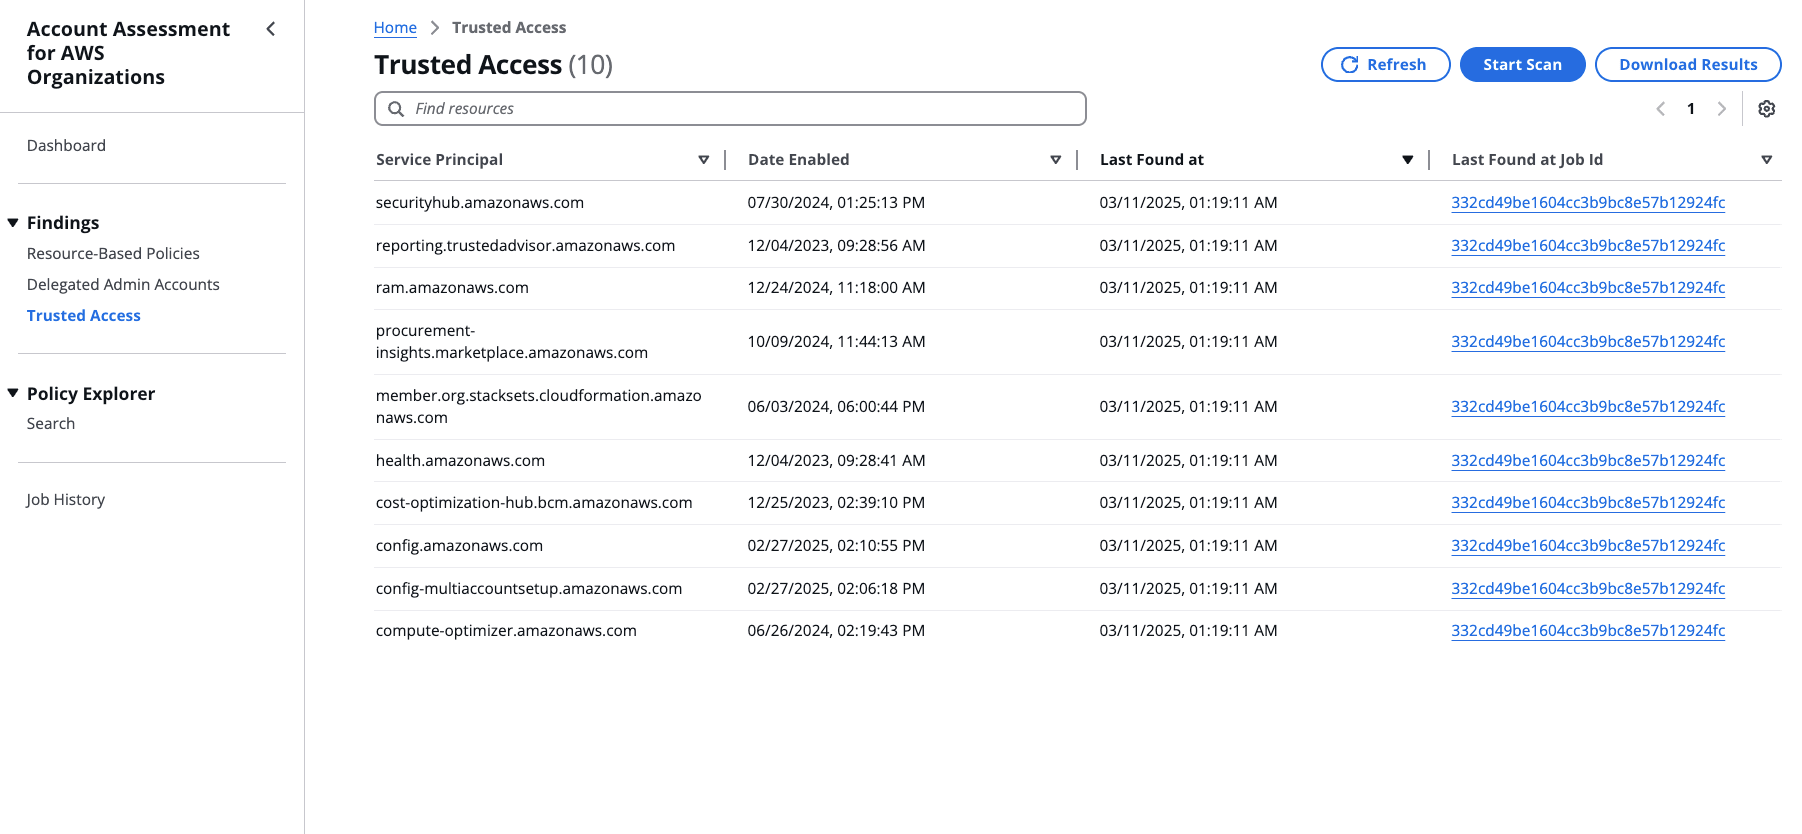The image size is (1802, 834).
Task: Open Job History page
Action: point(66,500)
